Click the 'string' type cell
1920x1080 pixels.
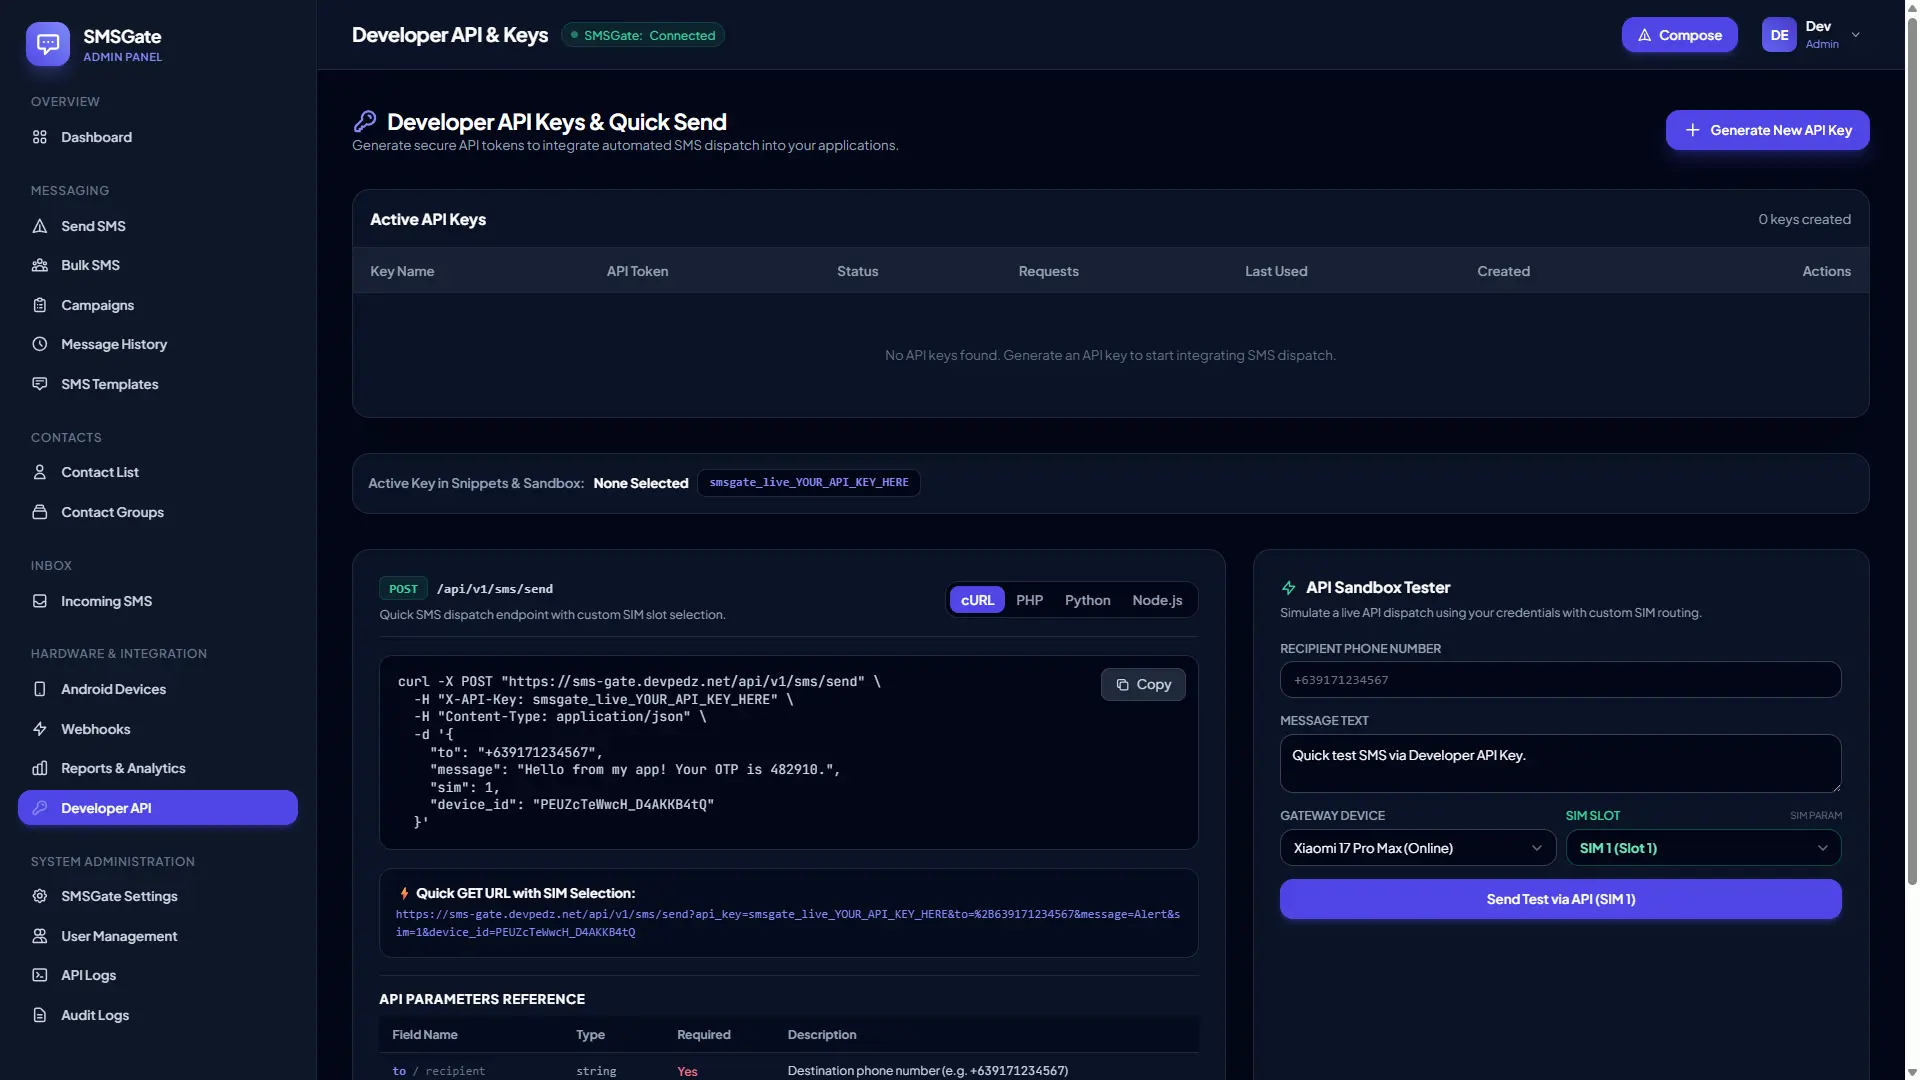[596, 1071]
